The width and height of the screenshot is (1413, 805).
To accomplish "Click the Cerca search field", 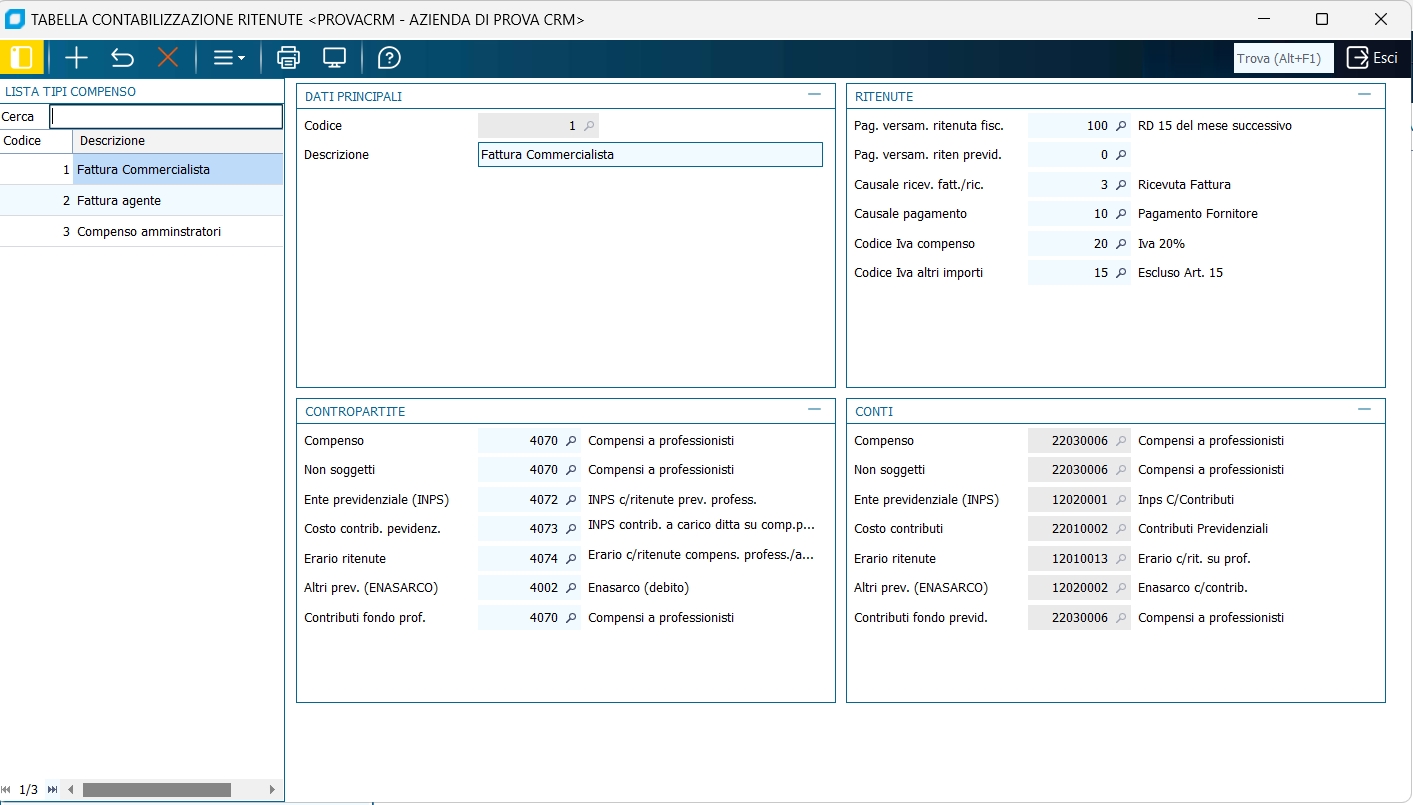I will click(x=166, y=117).
